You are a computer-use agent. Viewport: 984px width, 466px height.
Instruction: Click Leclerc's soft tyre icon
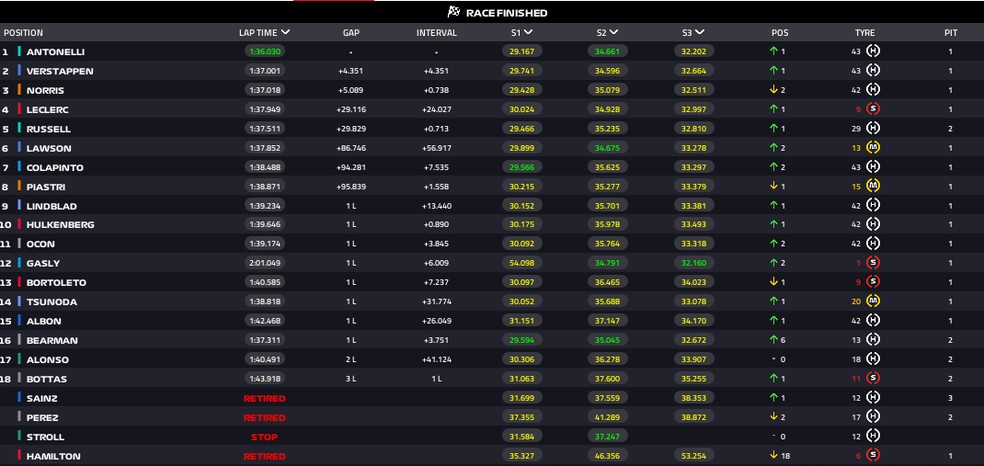pyautogui.click(x=872, y=109)
